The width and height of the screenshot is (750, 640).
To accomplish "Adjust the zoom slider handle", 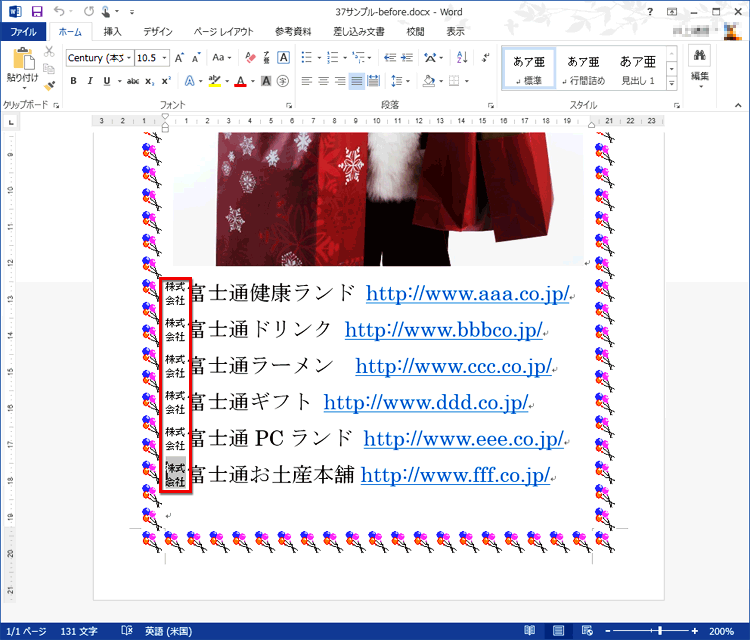I will click(660, 630).
